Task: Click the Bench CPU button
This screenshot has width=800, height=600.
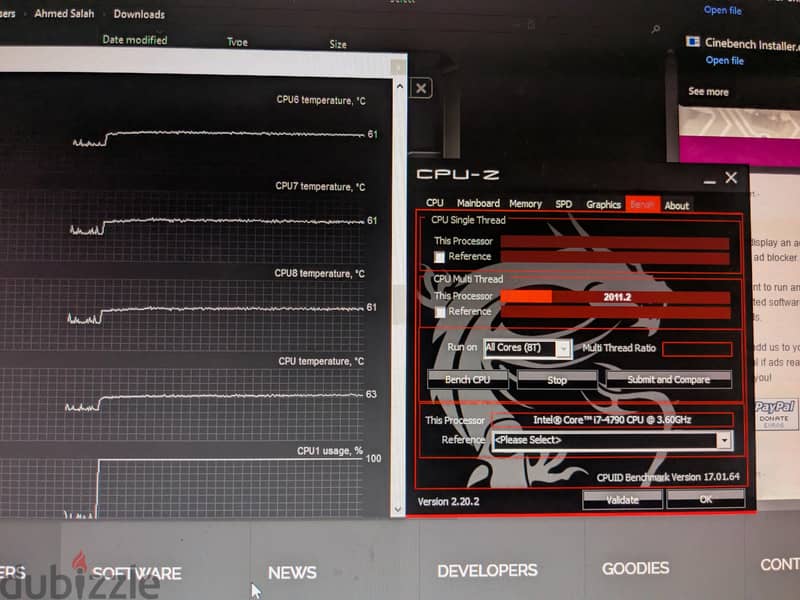Action: [x=467, y=380]
